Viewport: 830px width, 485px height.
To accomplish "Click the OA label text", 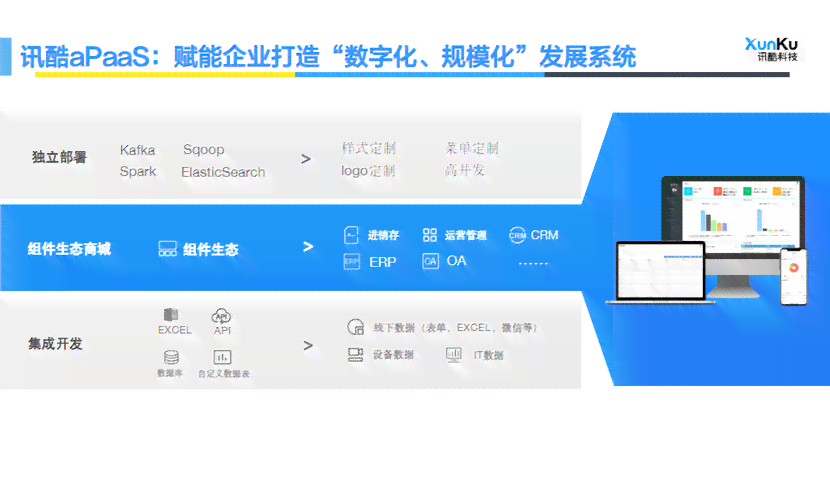I will (x=457, y=261).
